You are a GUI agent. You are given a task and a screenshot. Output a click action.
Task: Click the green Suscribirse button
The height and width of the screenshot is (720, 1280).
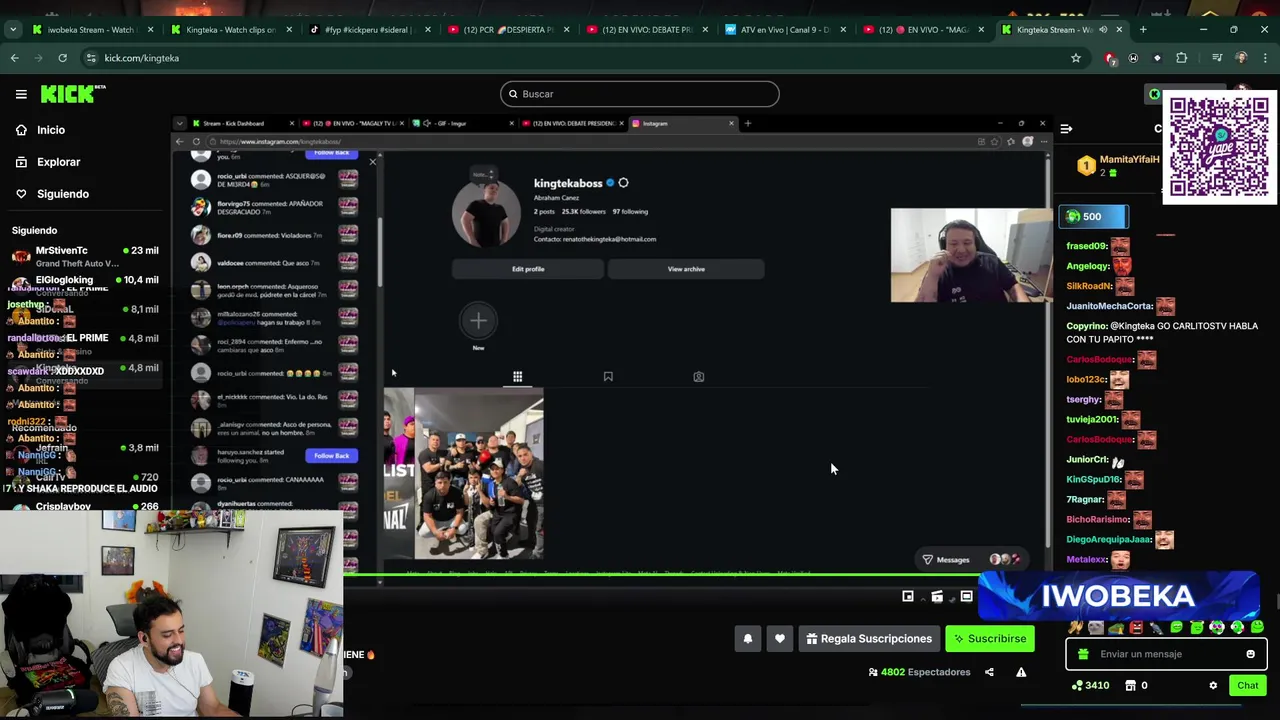click(x=990, y=639)
